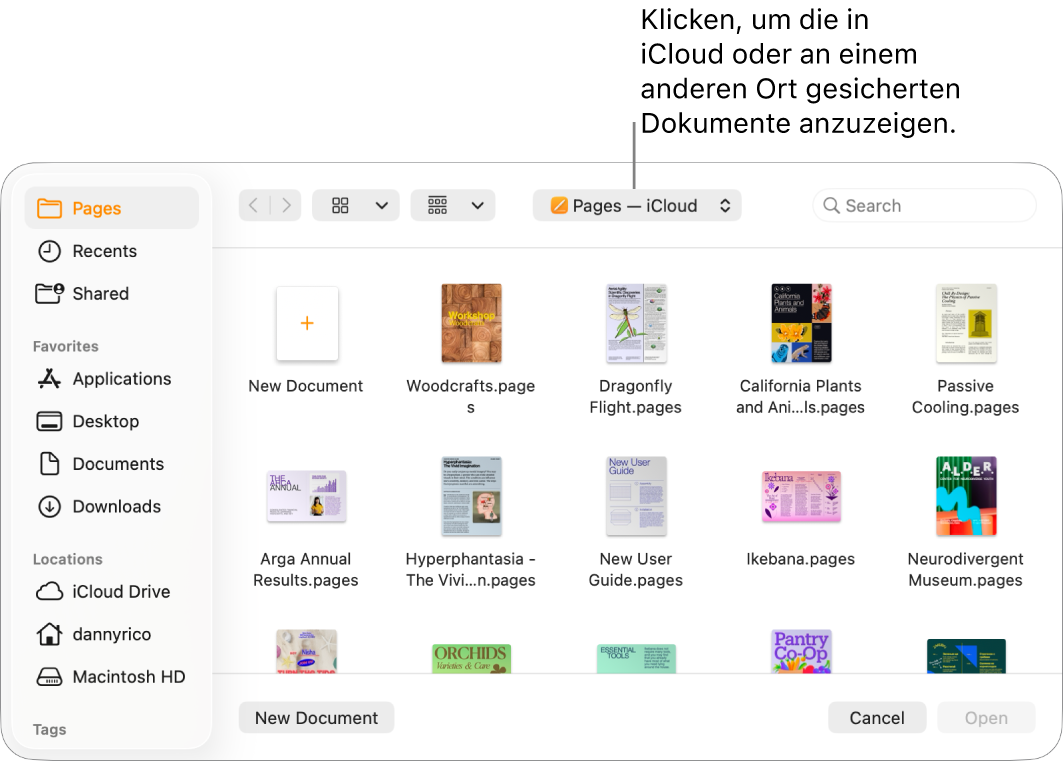The width and height of the screenshot is (1064, 761).
Task: Select the Woodcrafts.pages thumbnail
Action: 472,323
